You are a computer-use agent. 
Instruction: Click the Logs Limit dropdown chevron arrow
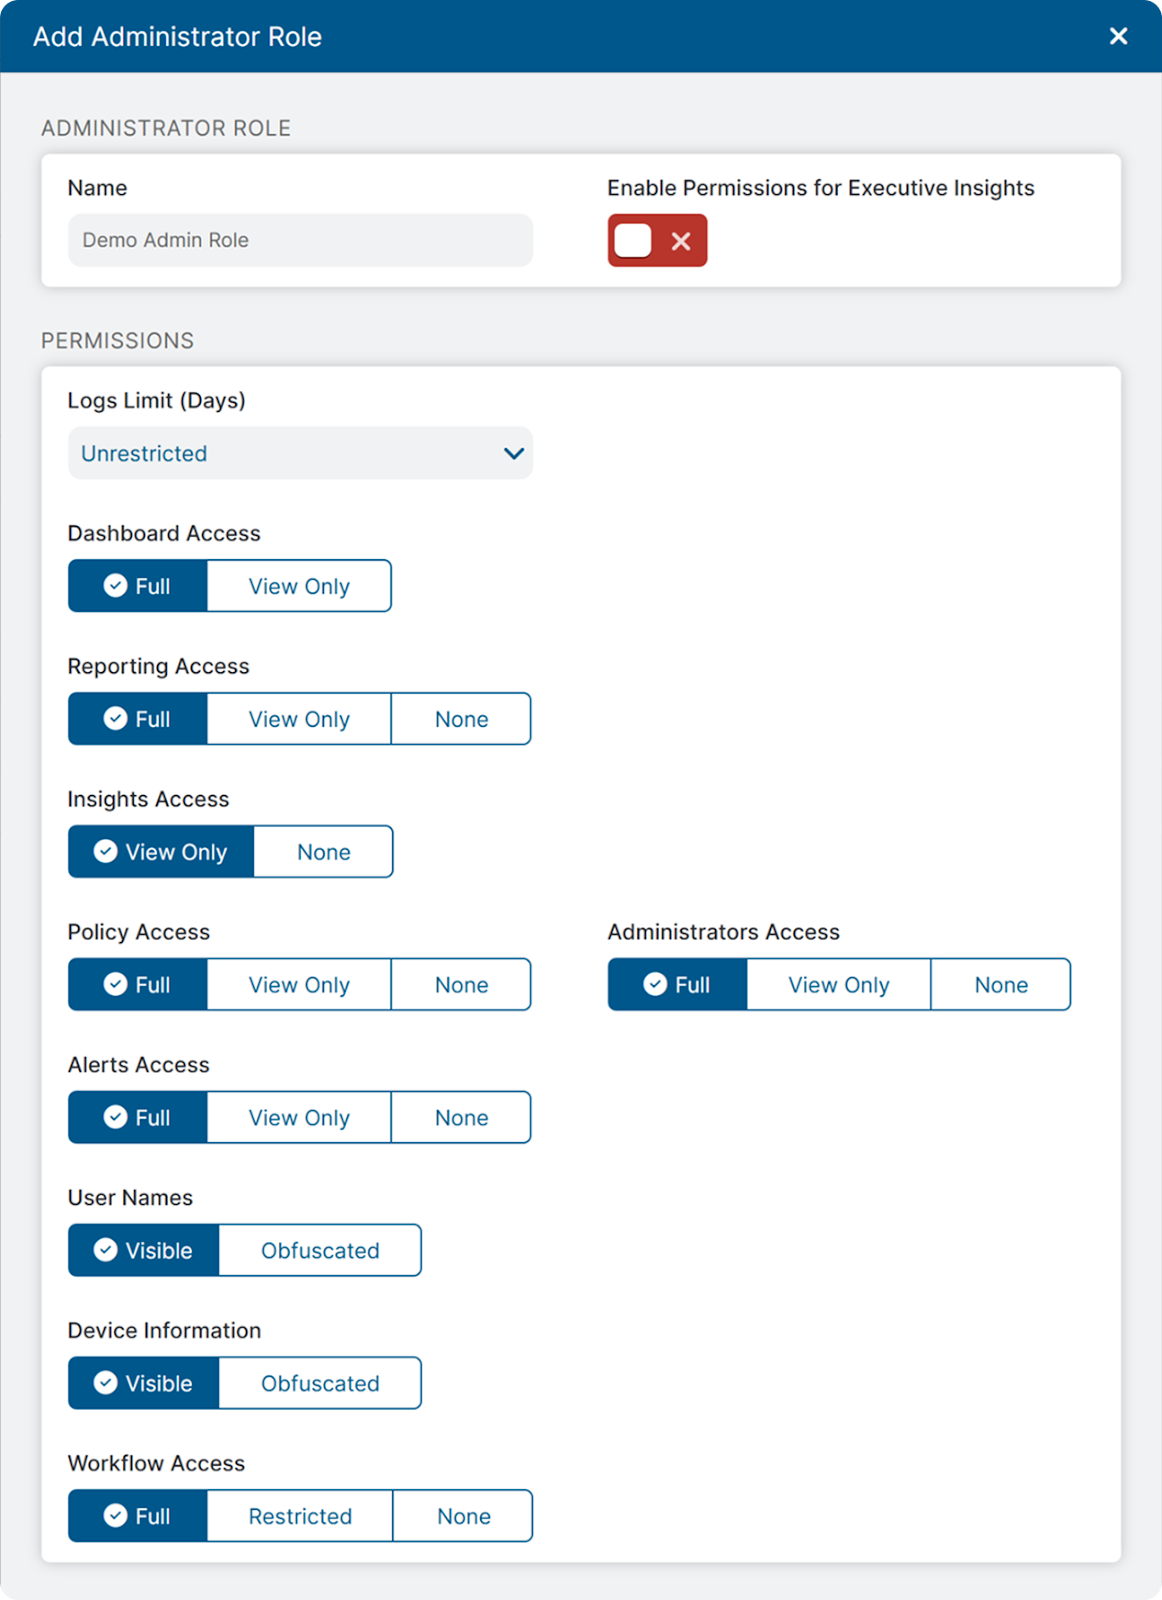pos(514,454)
